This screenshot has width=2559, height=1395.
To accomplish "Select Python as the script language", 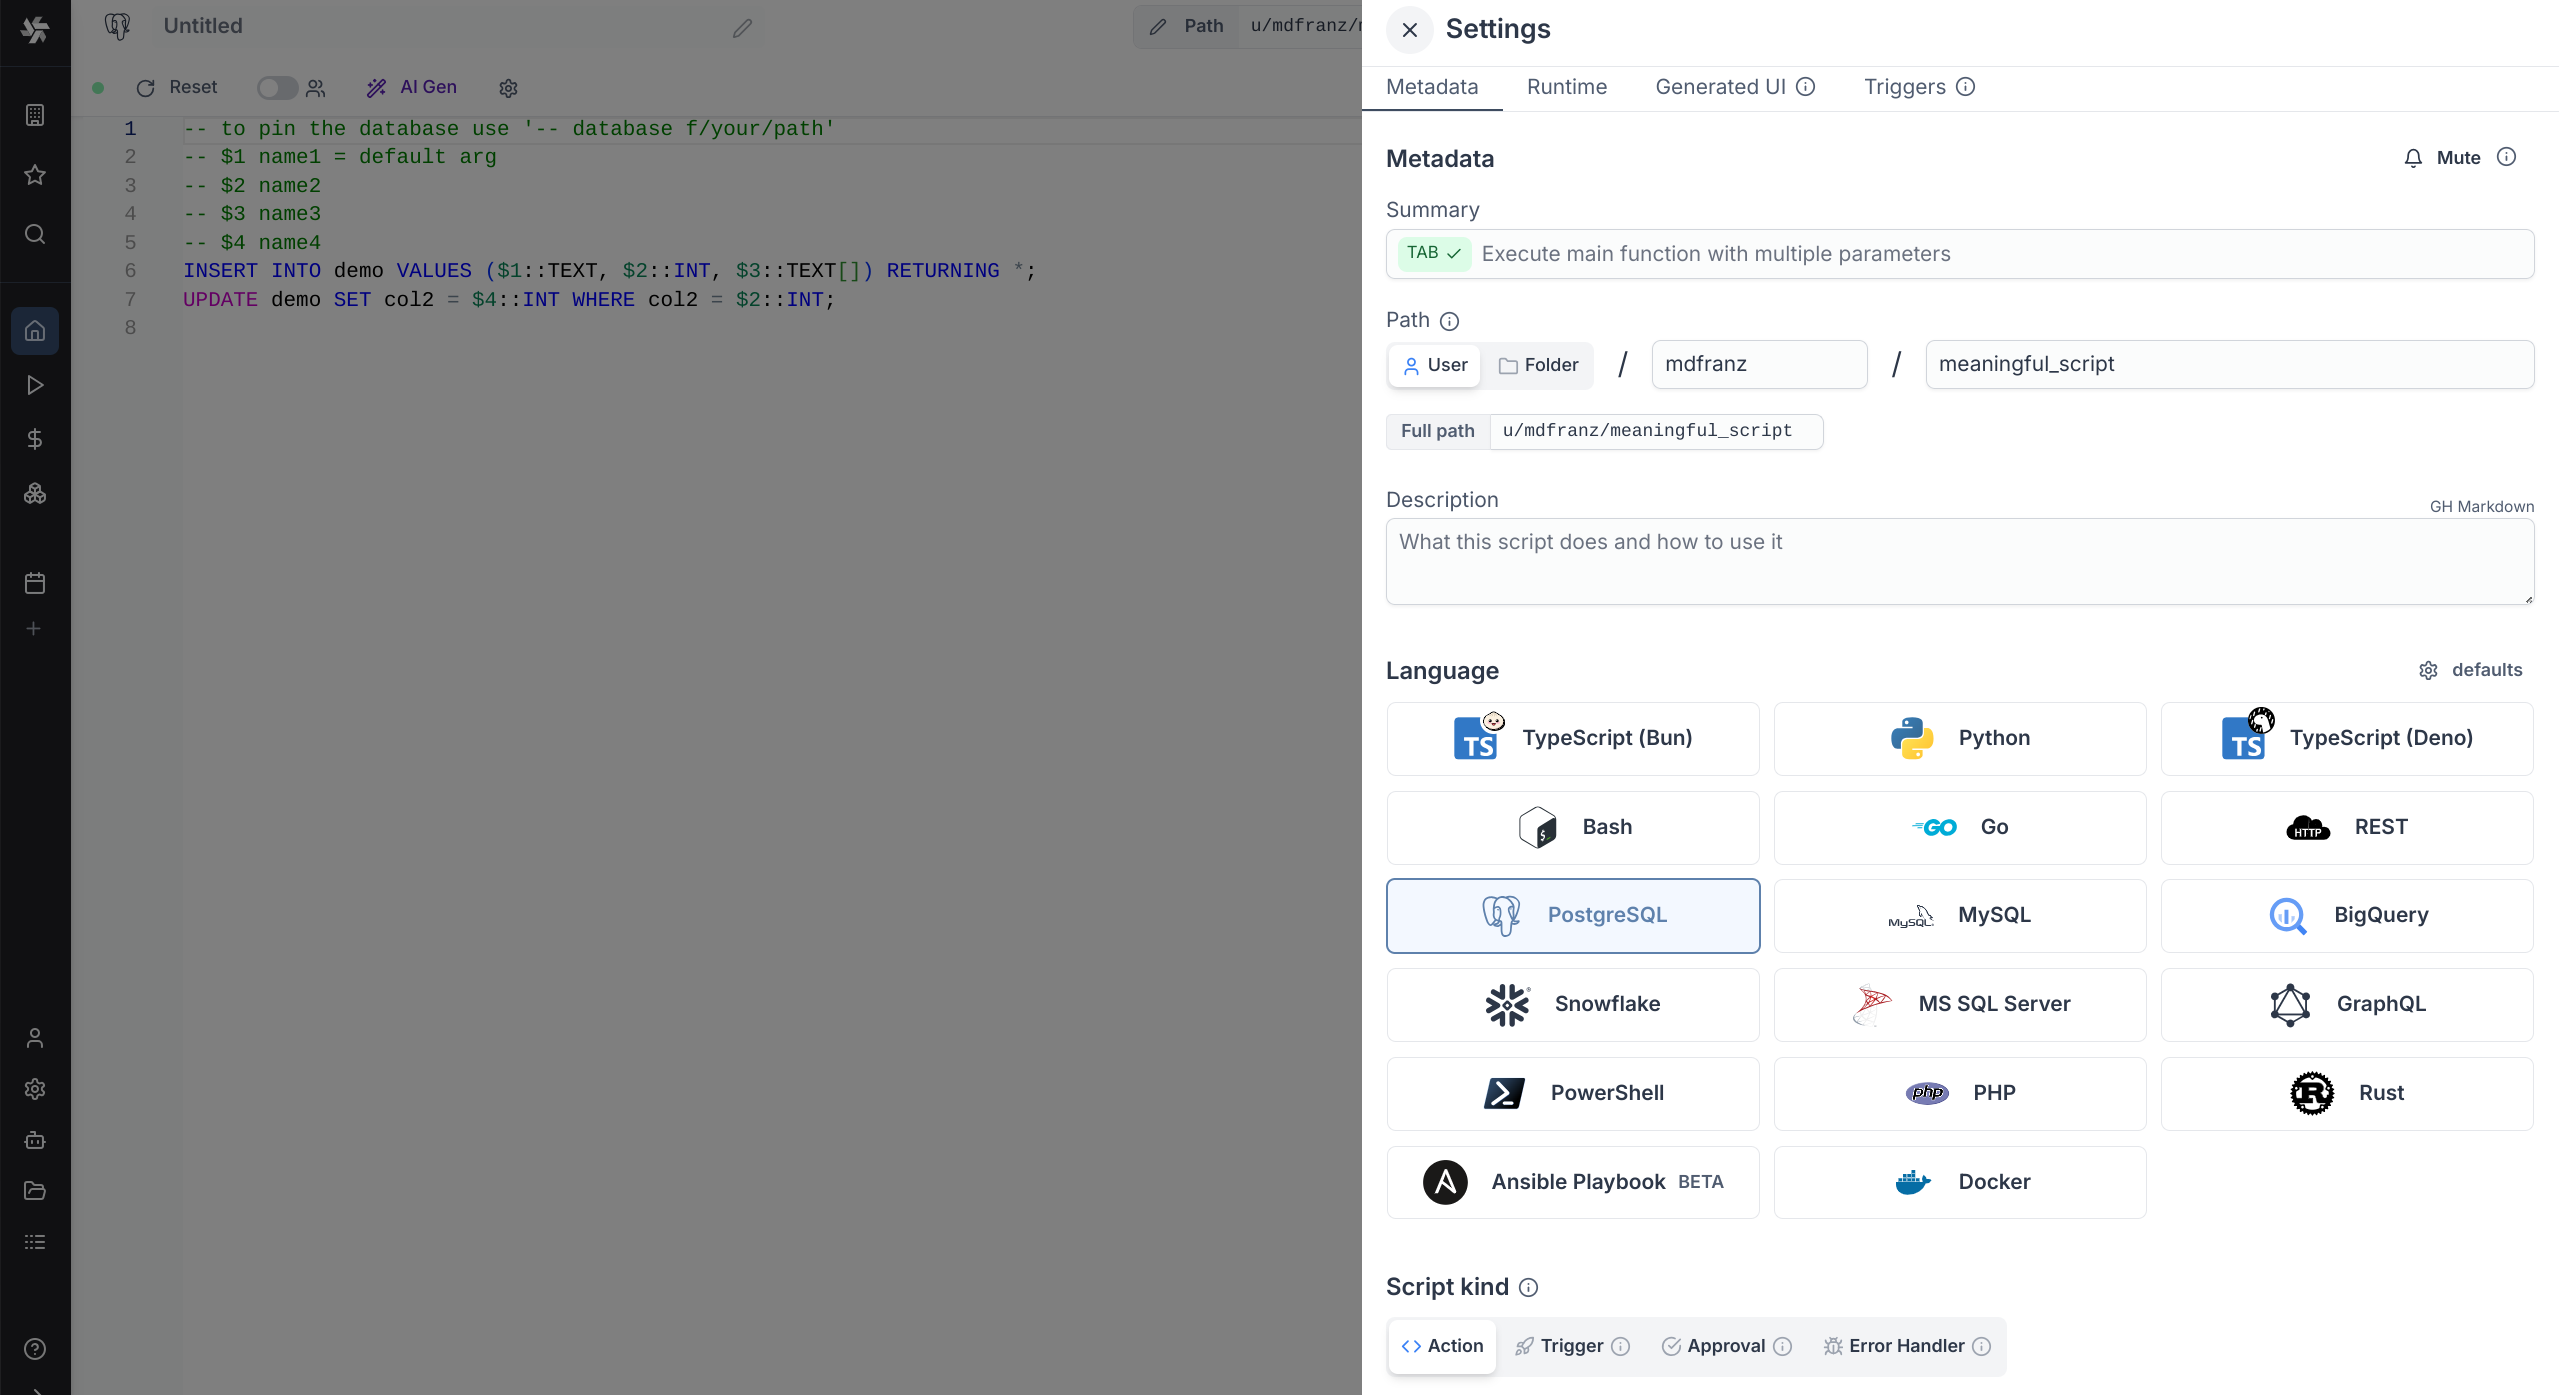I will coord(1959,738).
